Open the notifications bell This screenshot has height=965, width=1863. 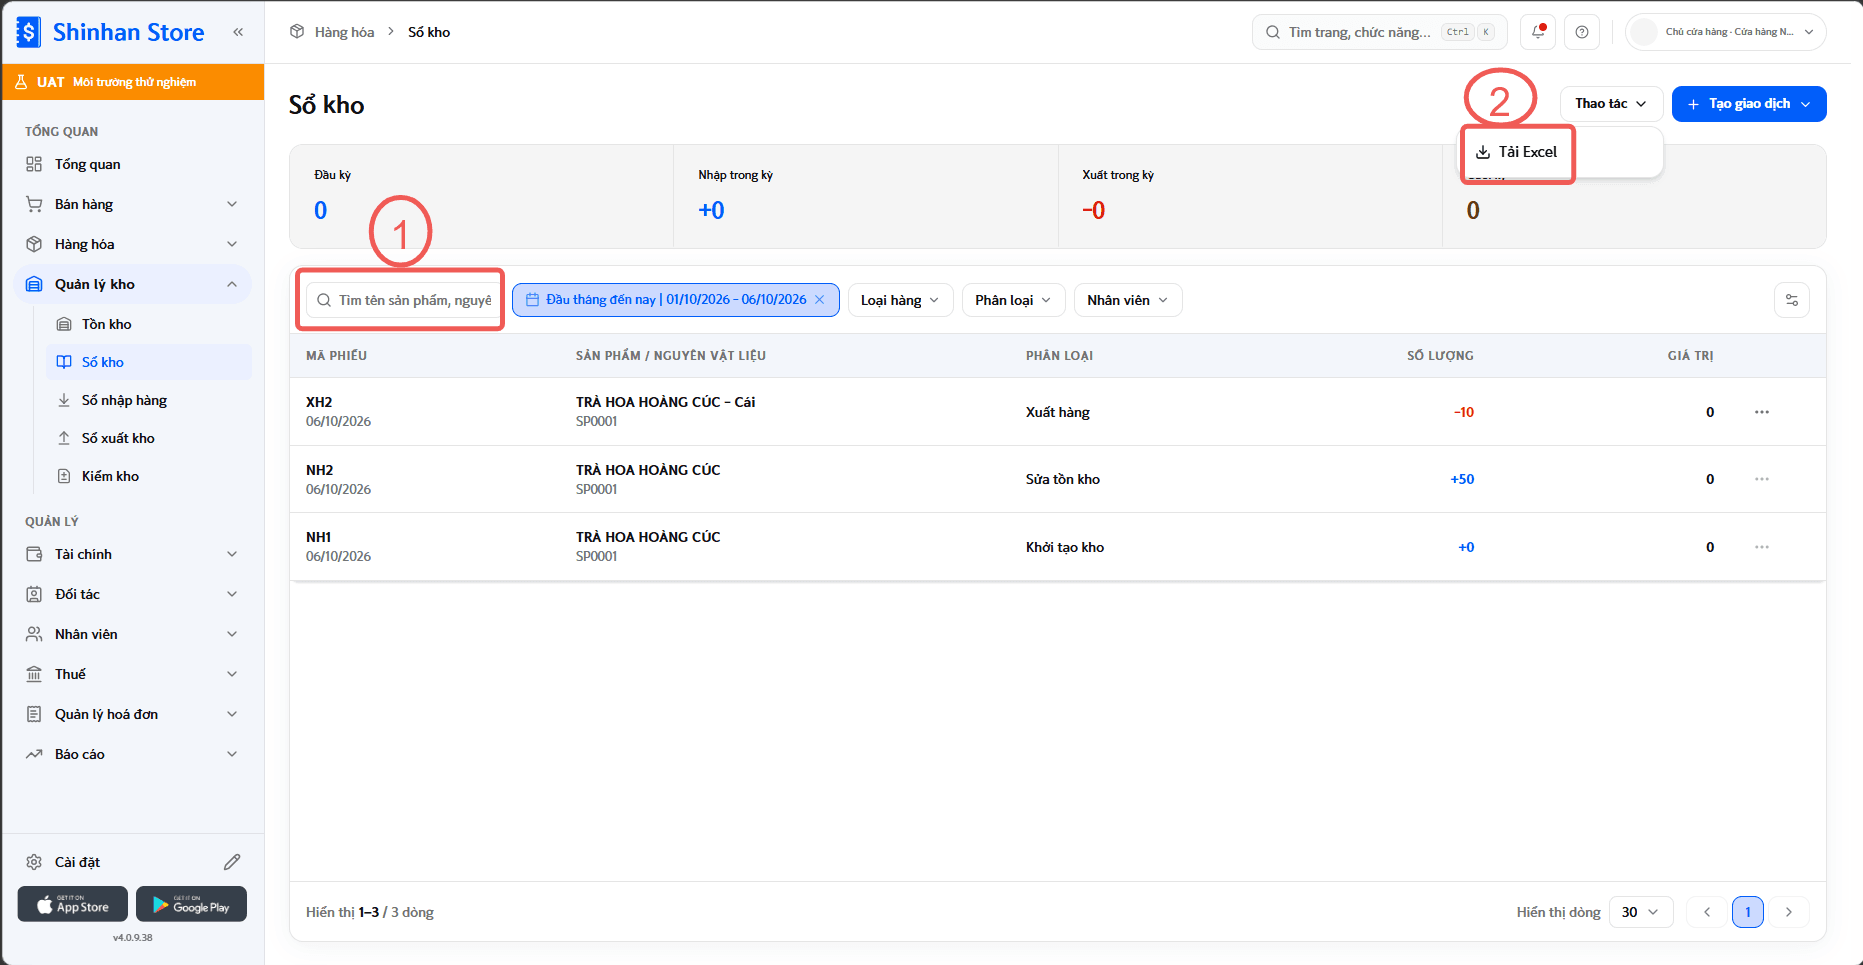click(1538, 32)
